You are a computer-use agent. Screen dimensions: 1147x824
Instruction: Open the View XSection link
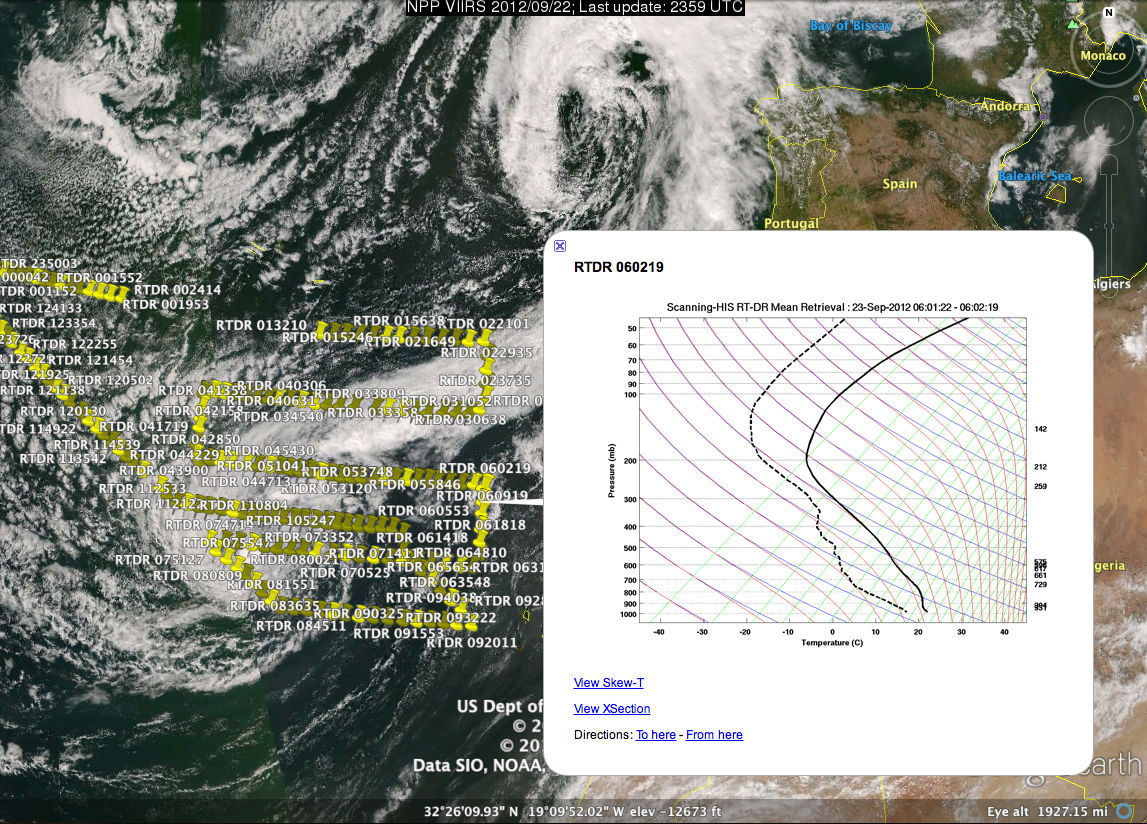[x=611, y=709]
